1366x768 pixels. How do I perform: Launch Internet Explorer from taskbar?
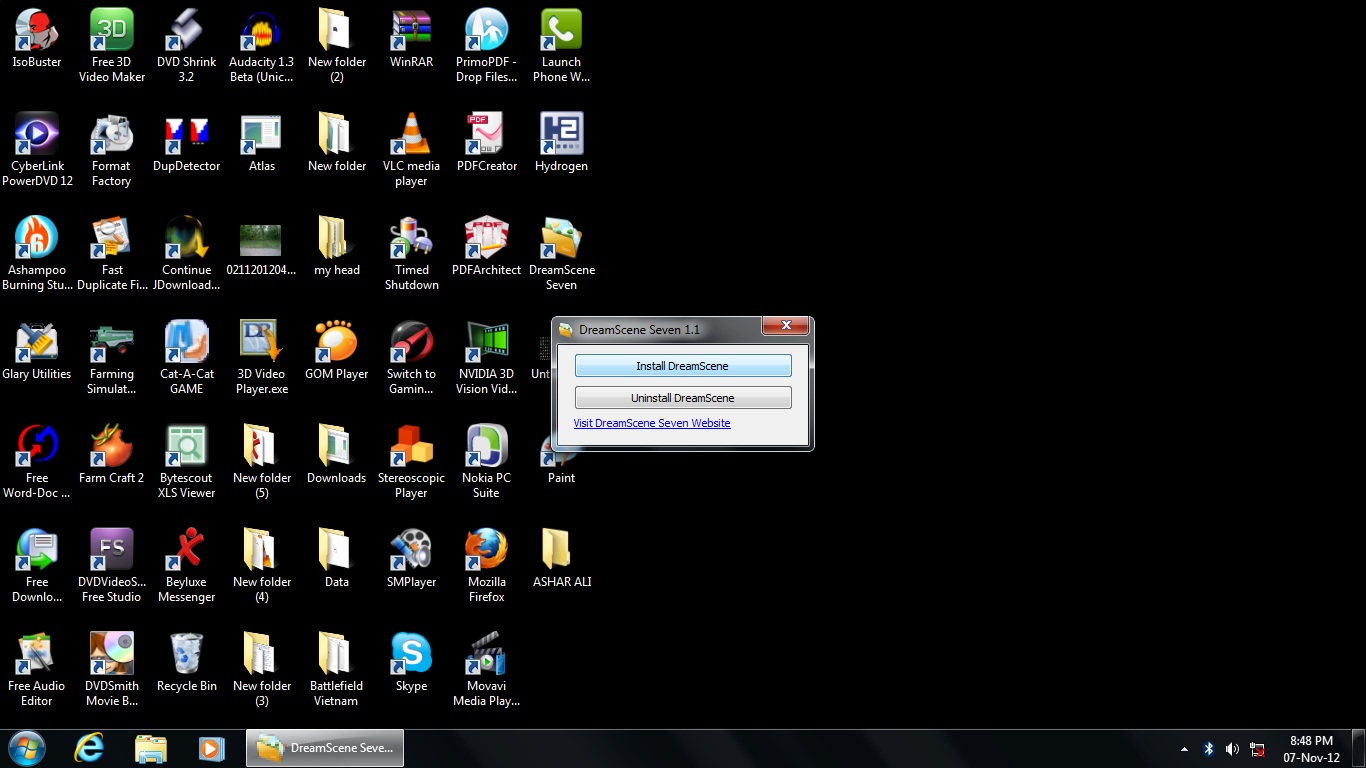(x=89, y=748)
